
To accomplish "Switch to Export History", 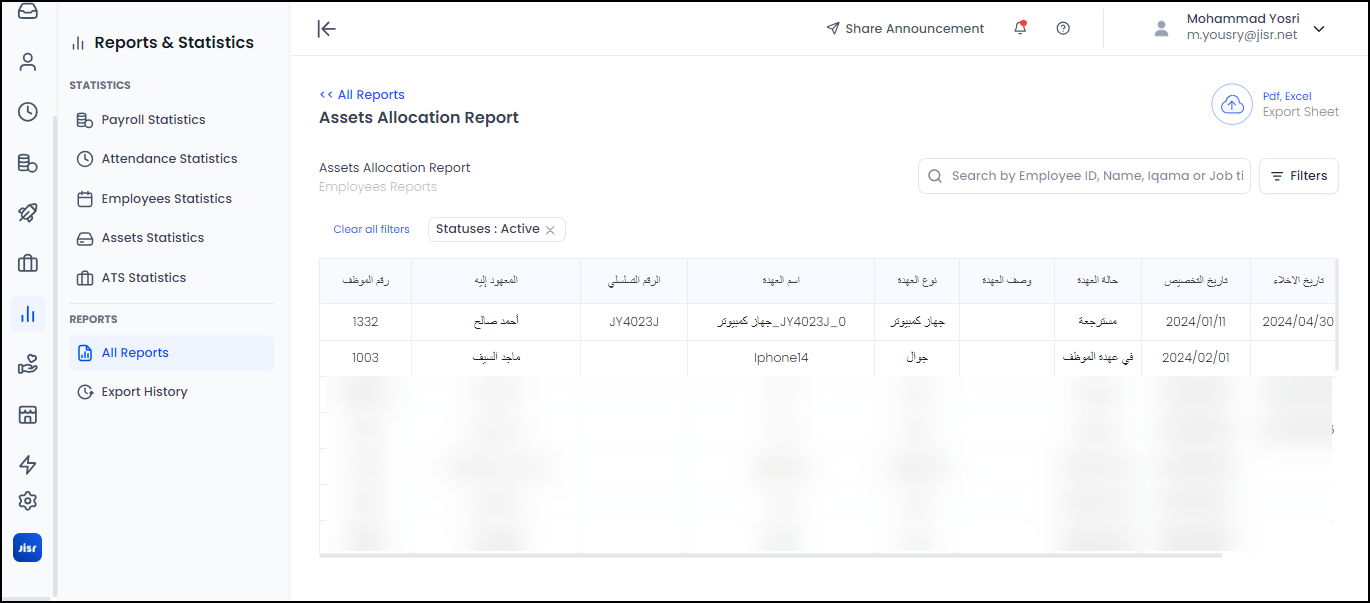I will tap(143, 391).
